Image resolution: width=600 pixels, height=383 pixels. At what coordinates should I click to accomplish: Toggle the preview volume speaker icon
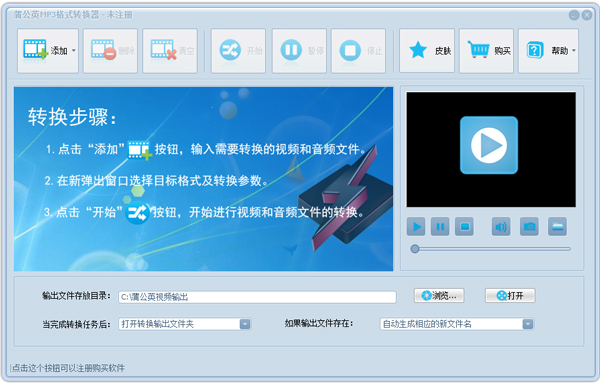[x=501, y=227]
